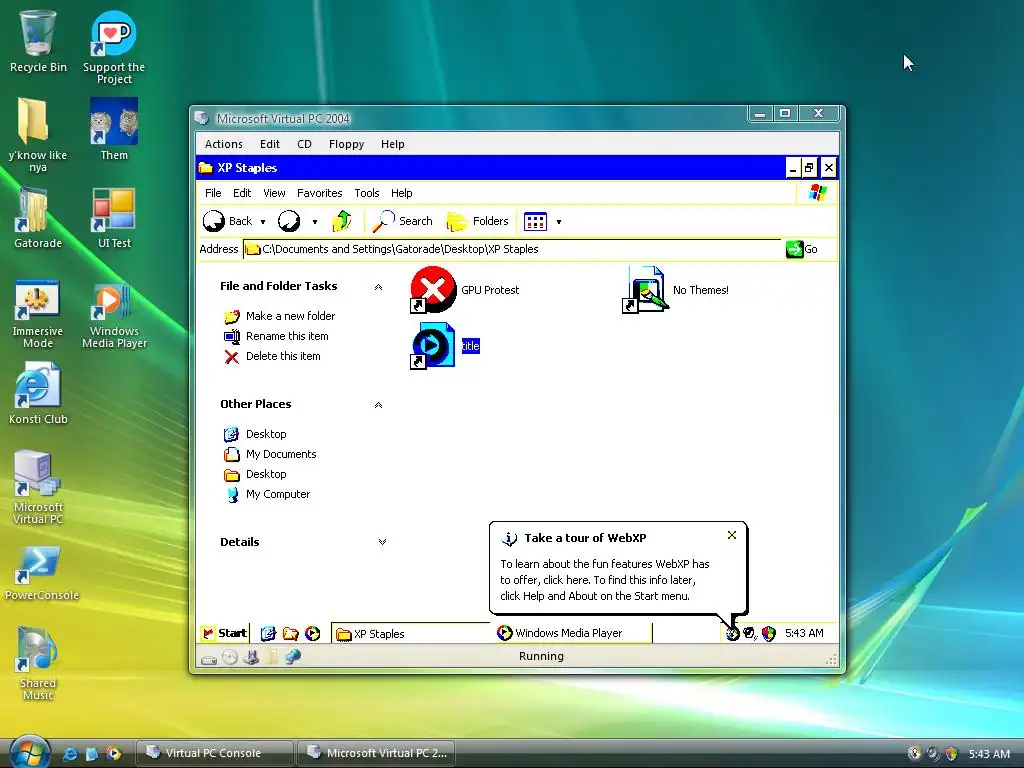Open the Favorites menu
Screen dimensions: 1024x768
[x=319, y=193]
